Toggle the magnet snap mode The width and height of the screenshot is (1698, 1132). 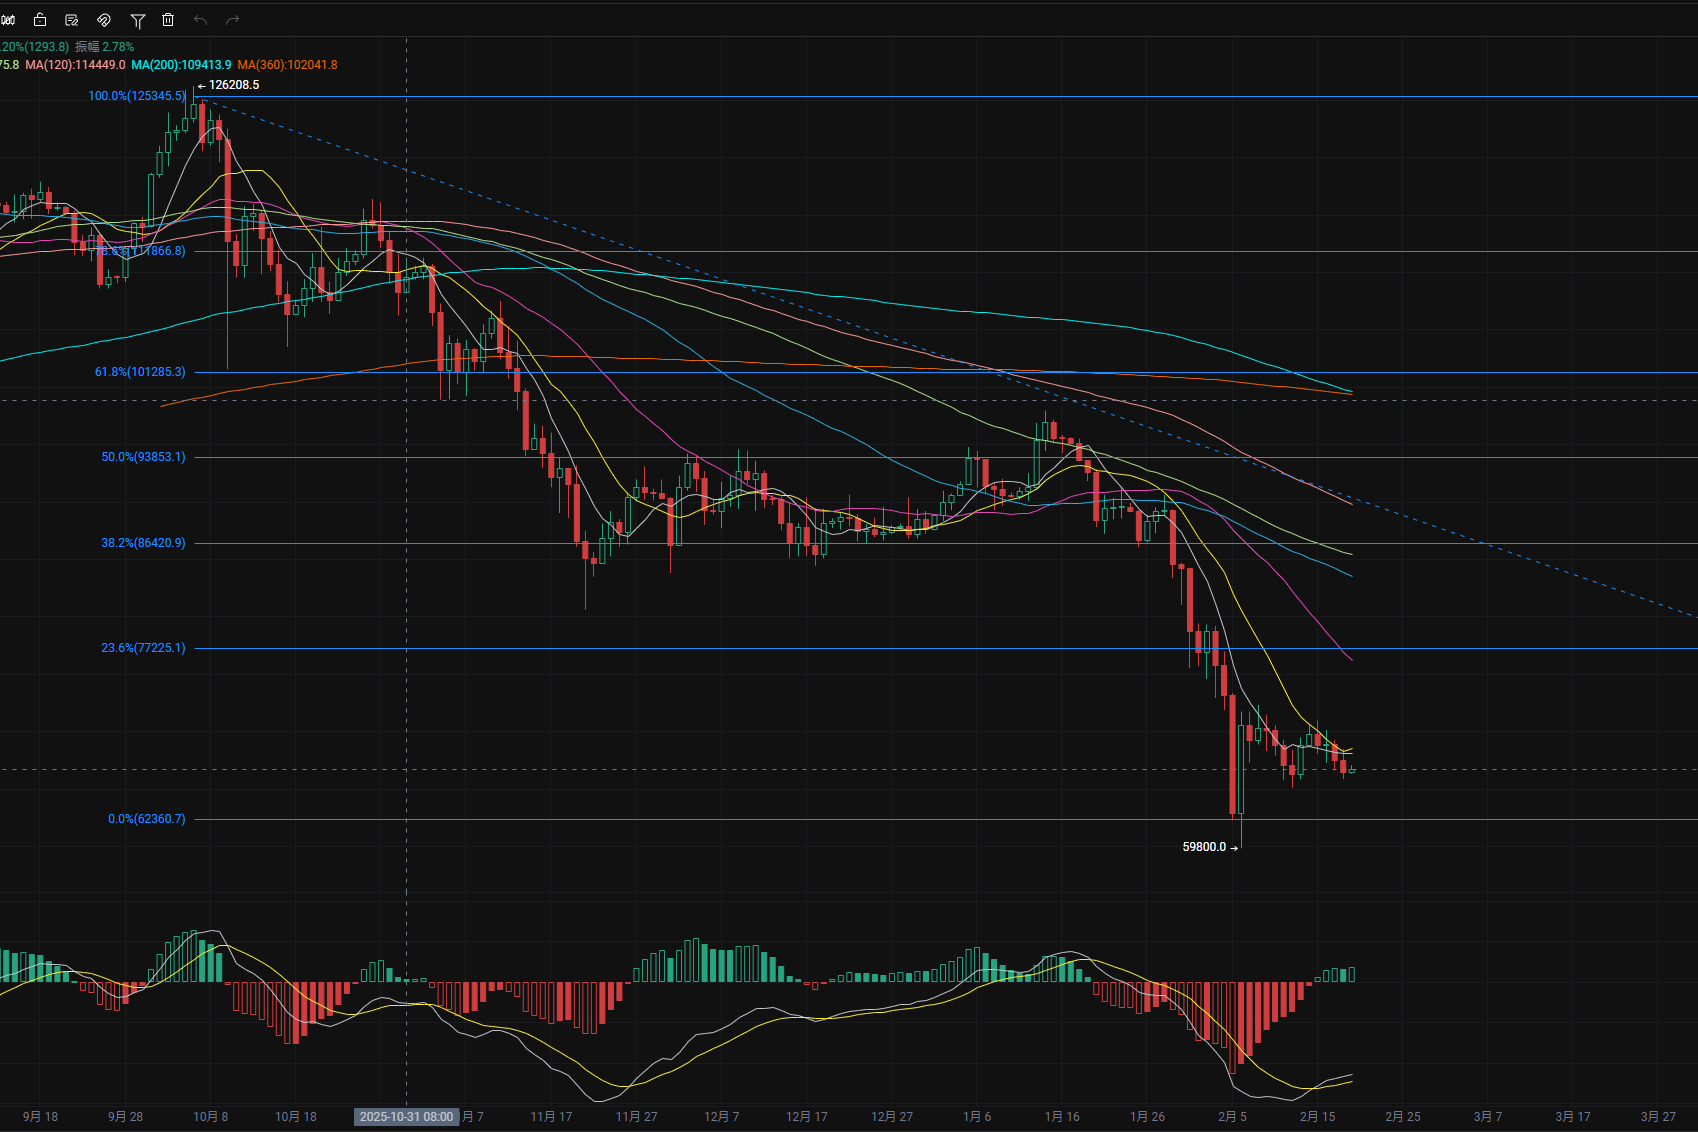(104, 20)
